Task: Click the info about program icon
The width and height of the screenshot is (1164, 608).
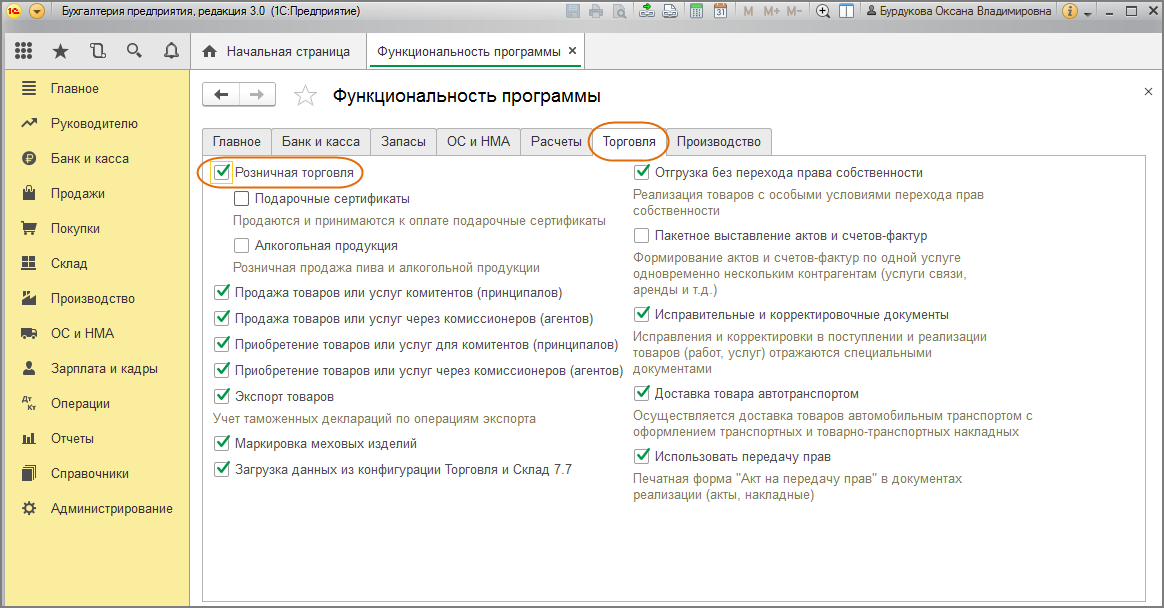Action: tap(1070, 11)
